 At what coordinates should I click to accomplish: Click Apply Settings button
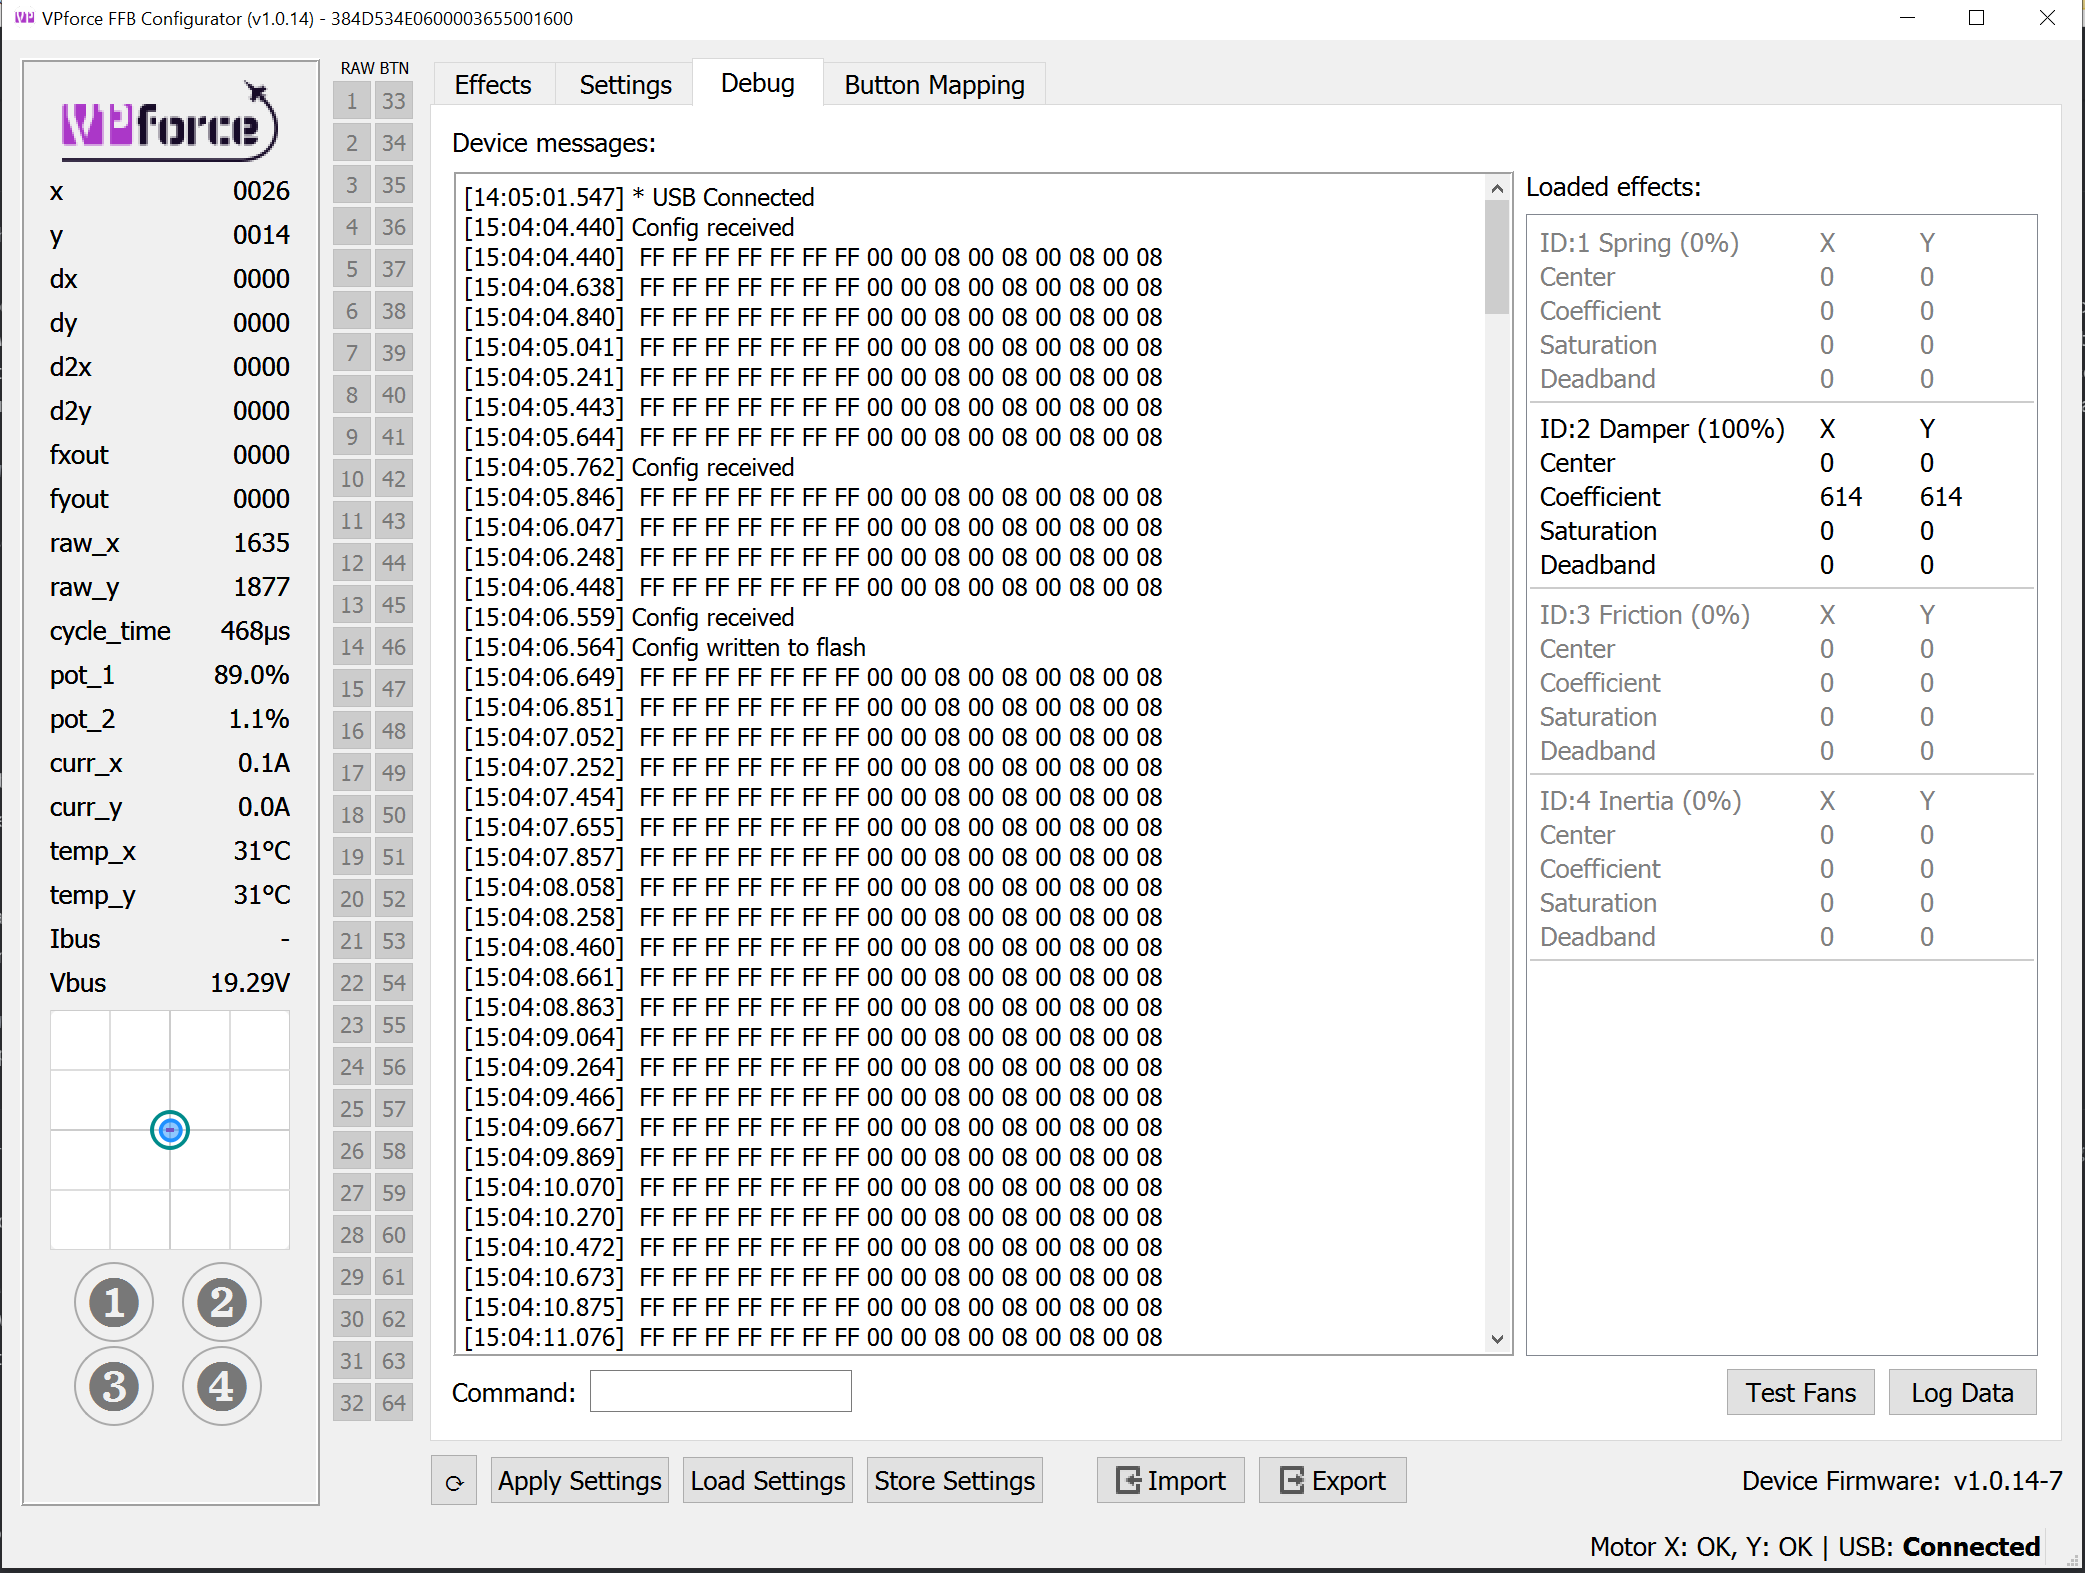tap(580, 1481)
